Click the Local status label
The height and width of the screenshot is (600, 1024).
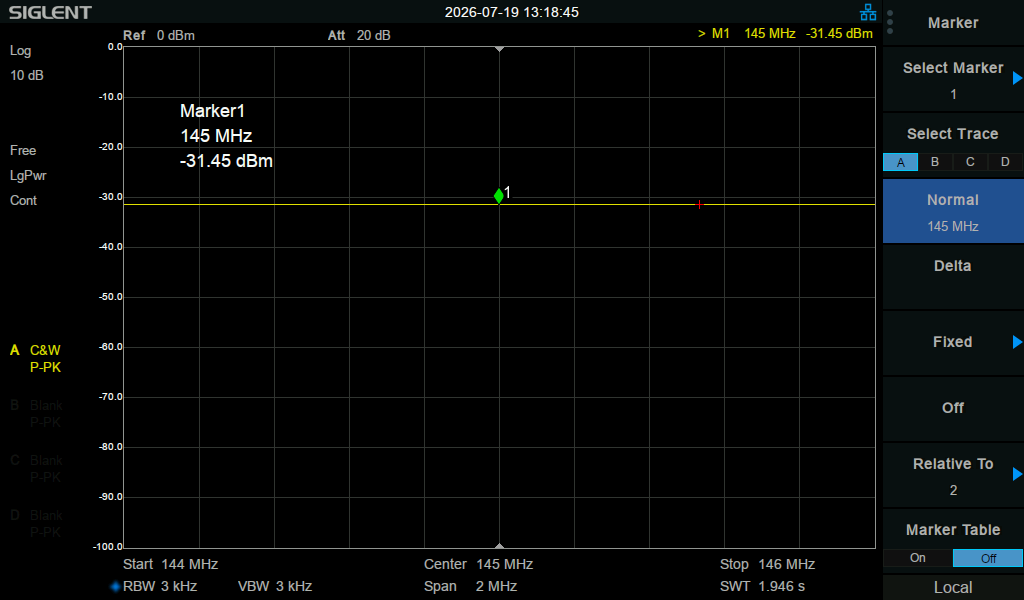(x=953, y=588)
